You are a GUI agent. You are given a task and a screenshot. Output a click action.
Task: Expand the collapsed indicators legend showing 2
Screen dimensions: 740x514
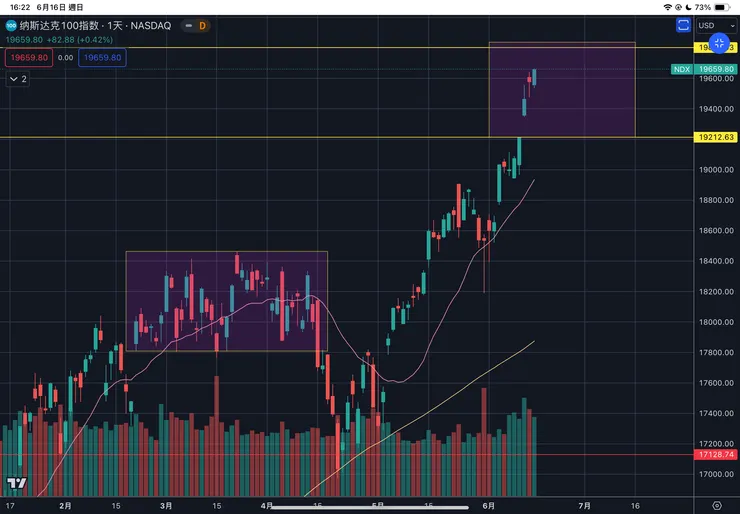(x=18, y=79)
